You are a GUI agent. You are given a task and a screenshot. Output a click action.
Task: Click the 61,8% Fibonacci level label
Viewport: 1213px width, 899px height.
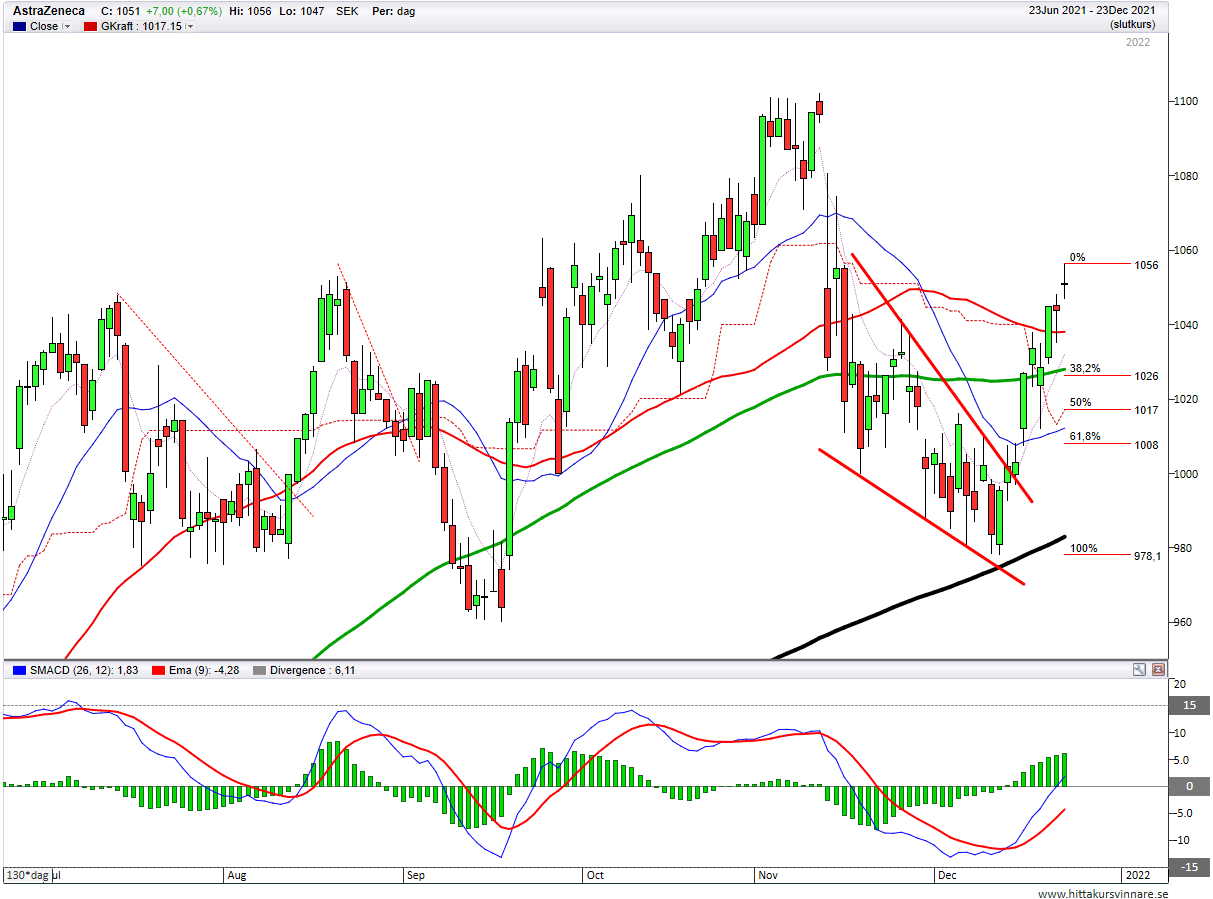[1085, 437]
